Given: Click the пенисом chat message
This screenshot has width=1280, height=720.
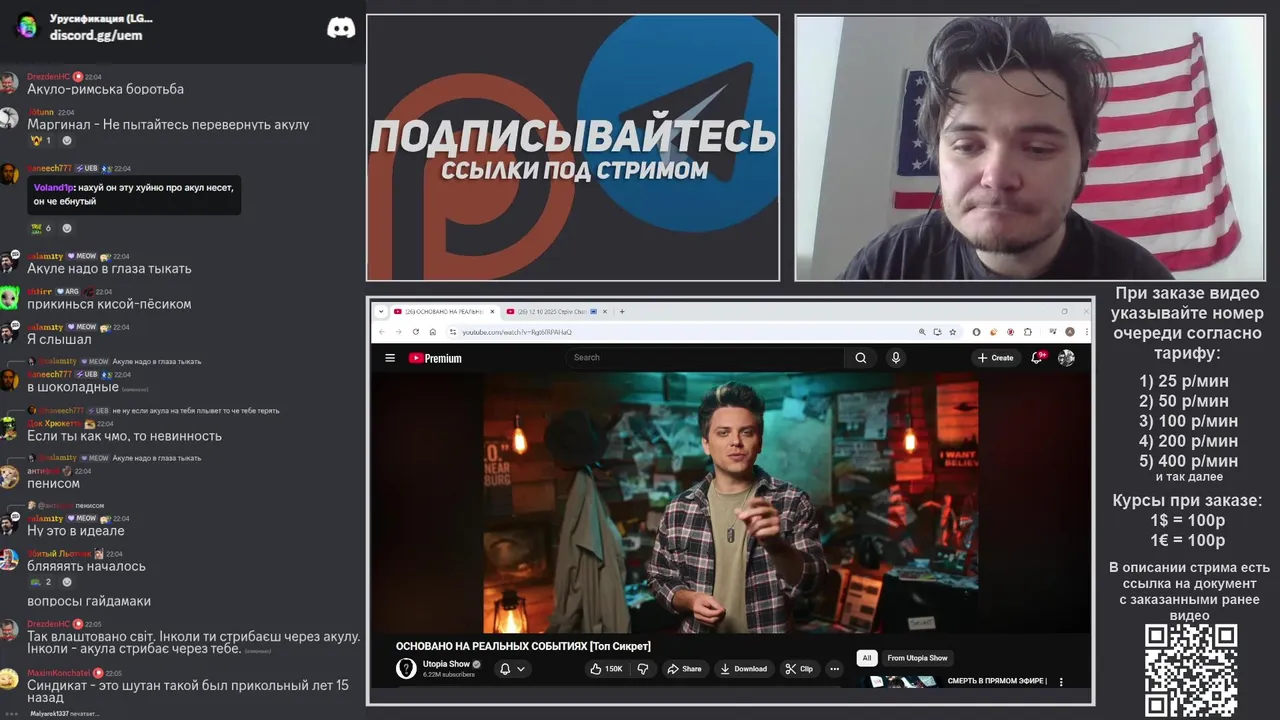Looking at the screenshot, I should coord(53,483).
